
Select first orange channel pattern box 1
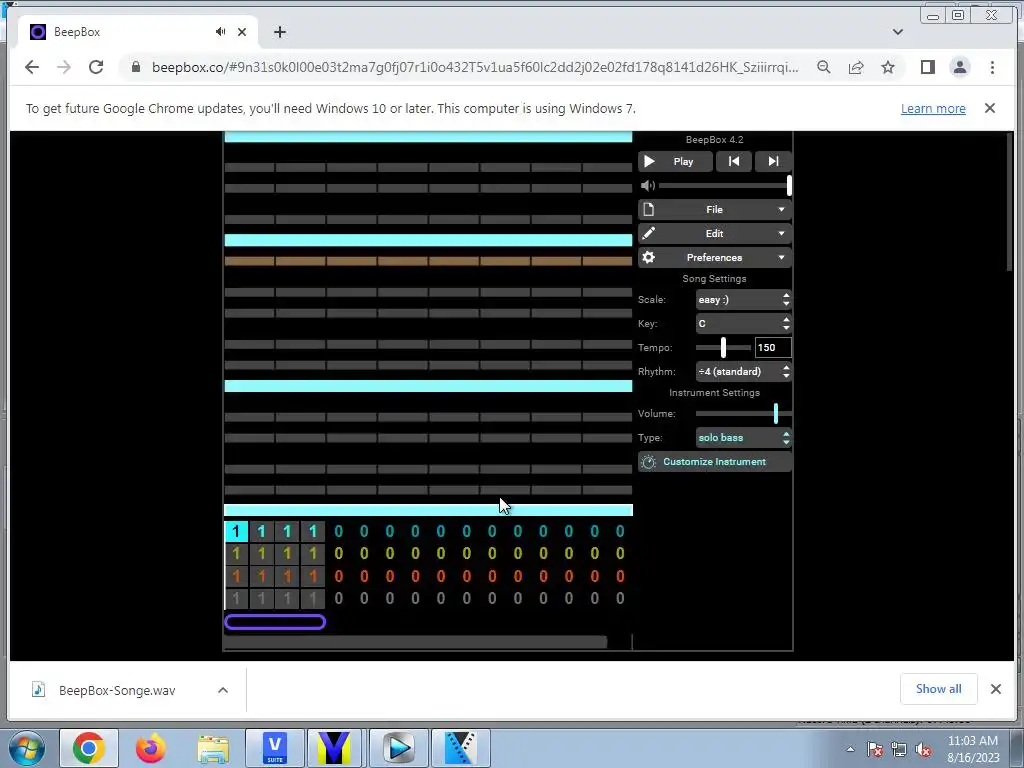tap(236, 576)
